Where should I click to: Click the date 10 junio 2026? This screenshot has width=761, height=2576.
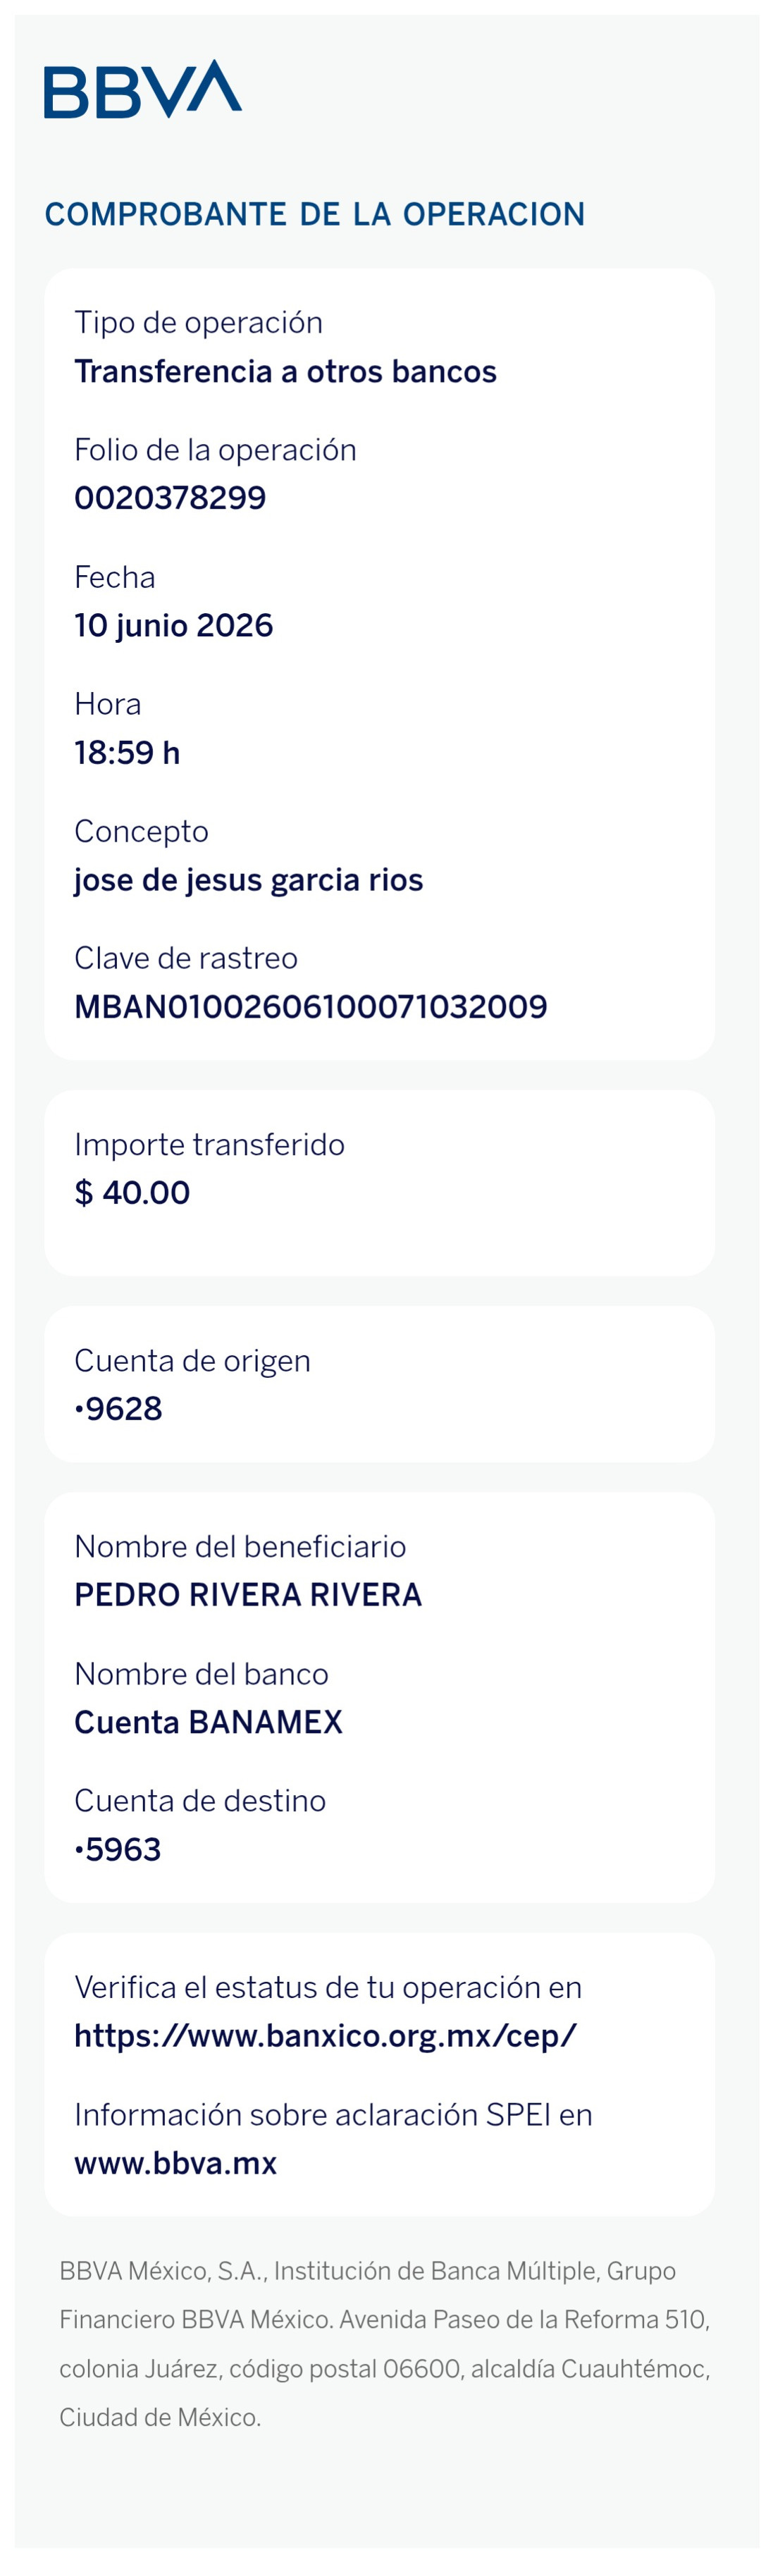[x=173, y=626]
